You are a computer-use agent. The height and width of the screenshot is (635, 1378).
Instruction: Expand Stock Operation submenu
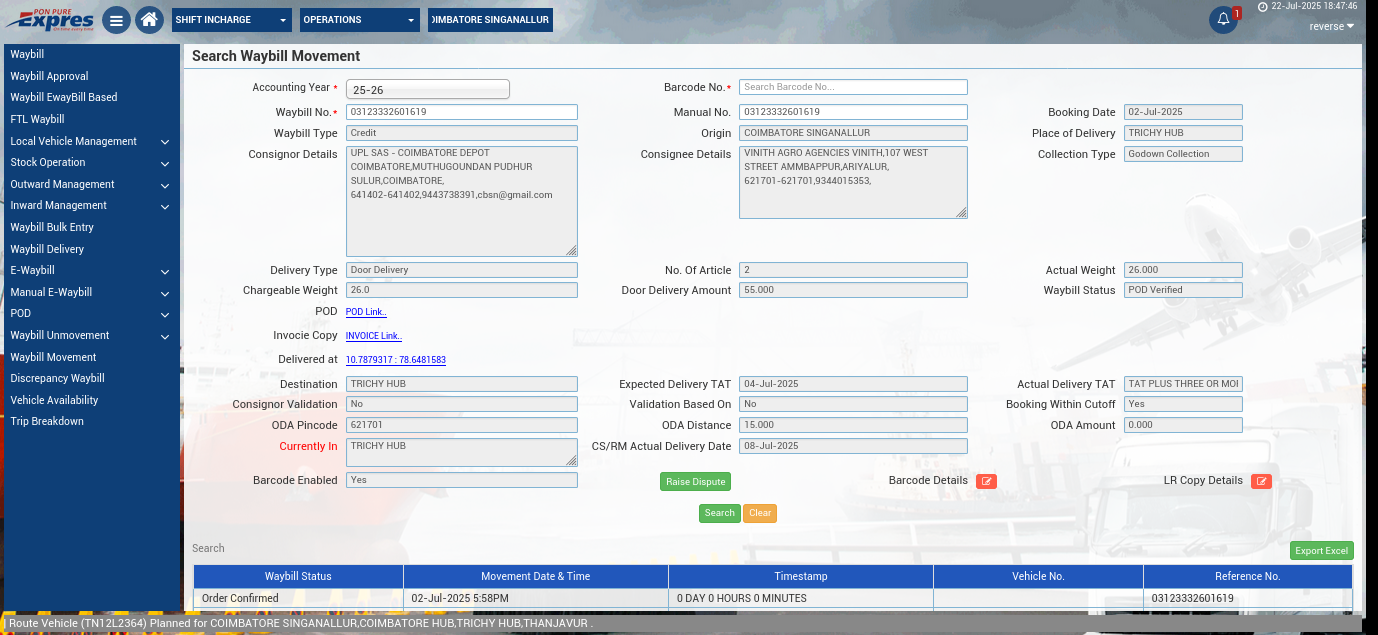[x=90, y=163]
